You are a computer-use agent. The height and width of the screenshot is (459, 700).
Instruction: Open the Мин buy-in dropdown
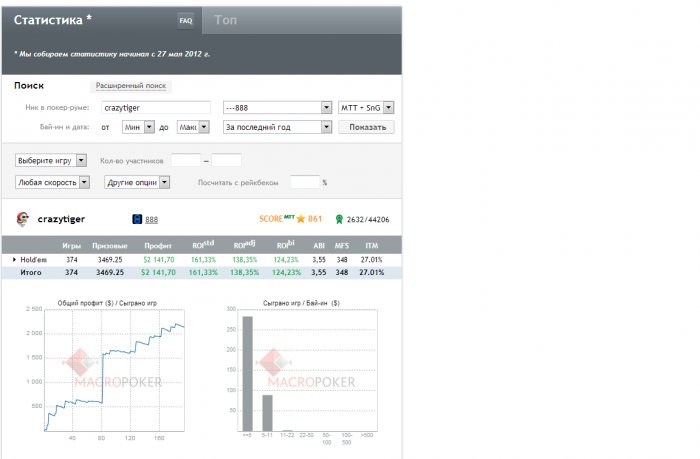[x=138, y=127]
